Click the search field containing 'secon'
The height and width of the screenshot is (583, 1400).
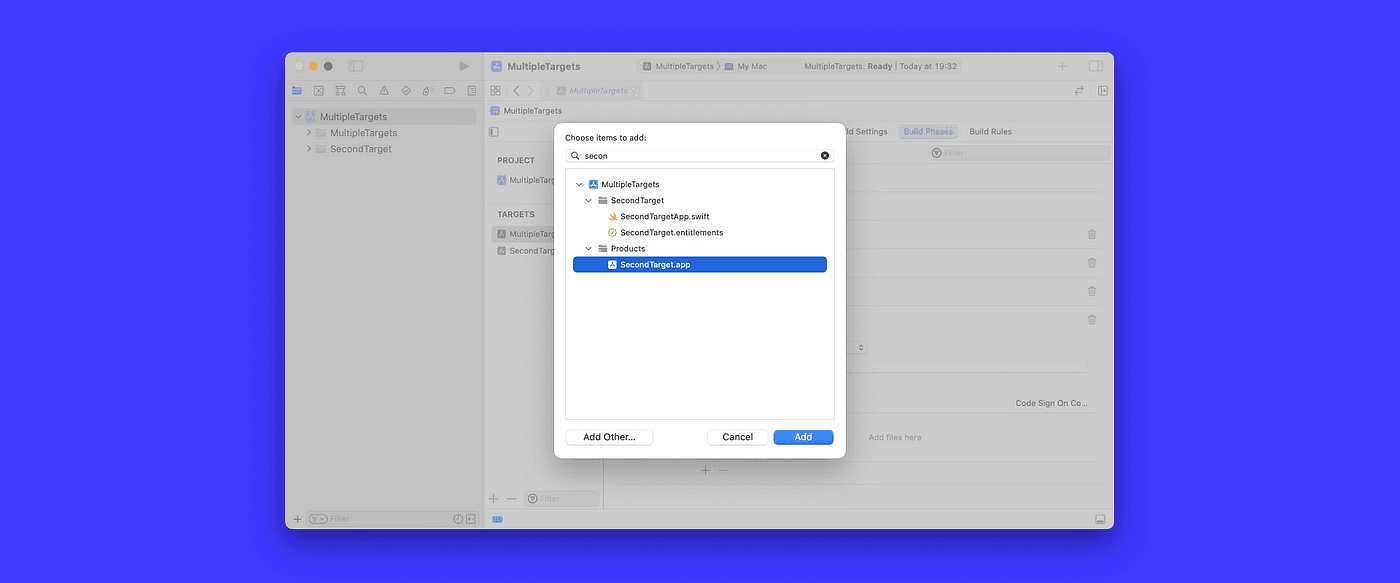(699, 156)
